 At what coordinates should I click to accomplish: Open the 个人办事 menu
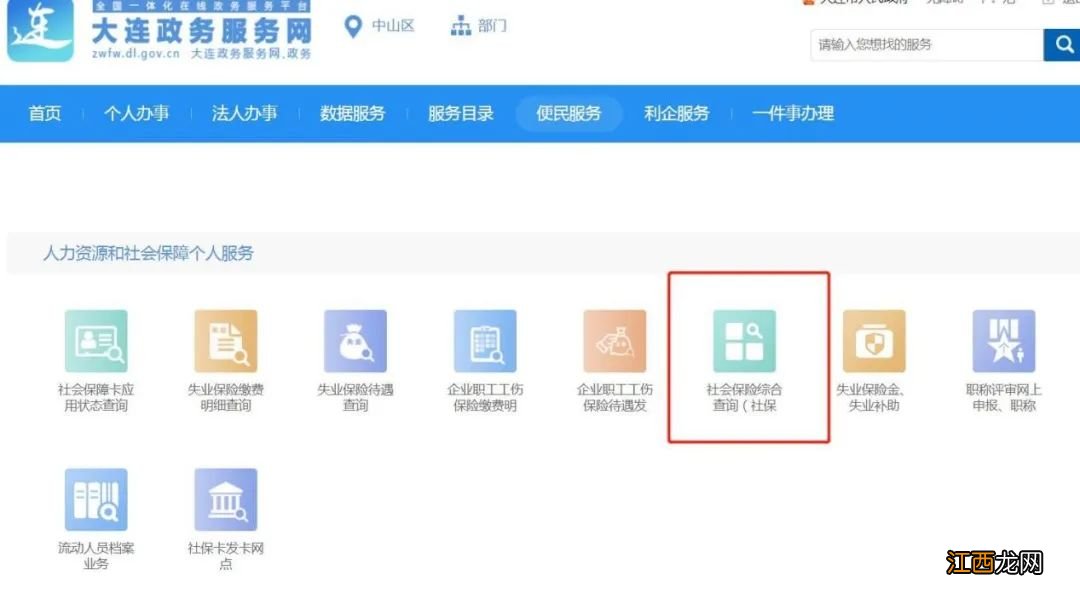tap(137, 114)
